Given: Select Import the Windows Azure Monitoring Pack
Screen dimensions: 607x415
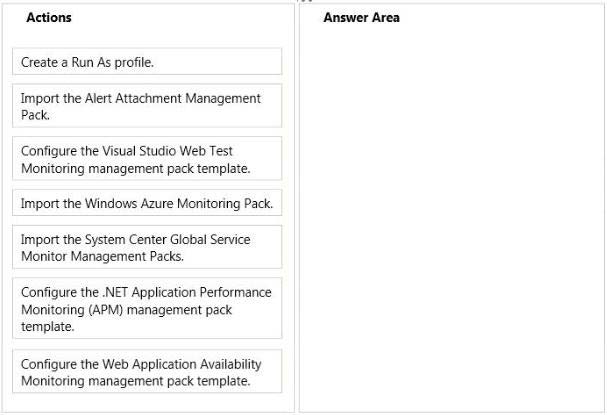Looking at the screenshot, I should coord(147,203).
